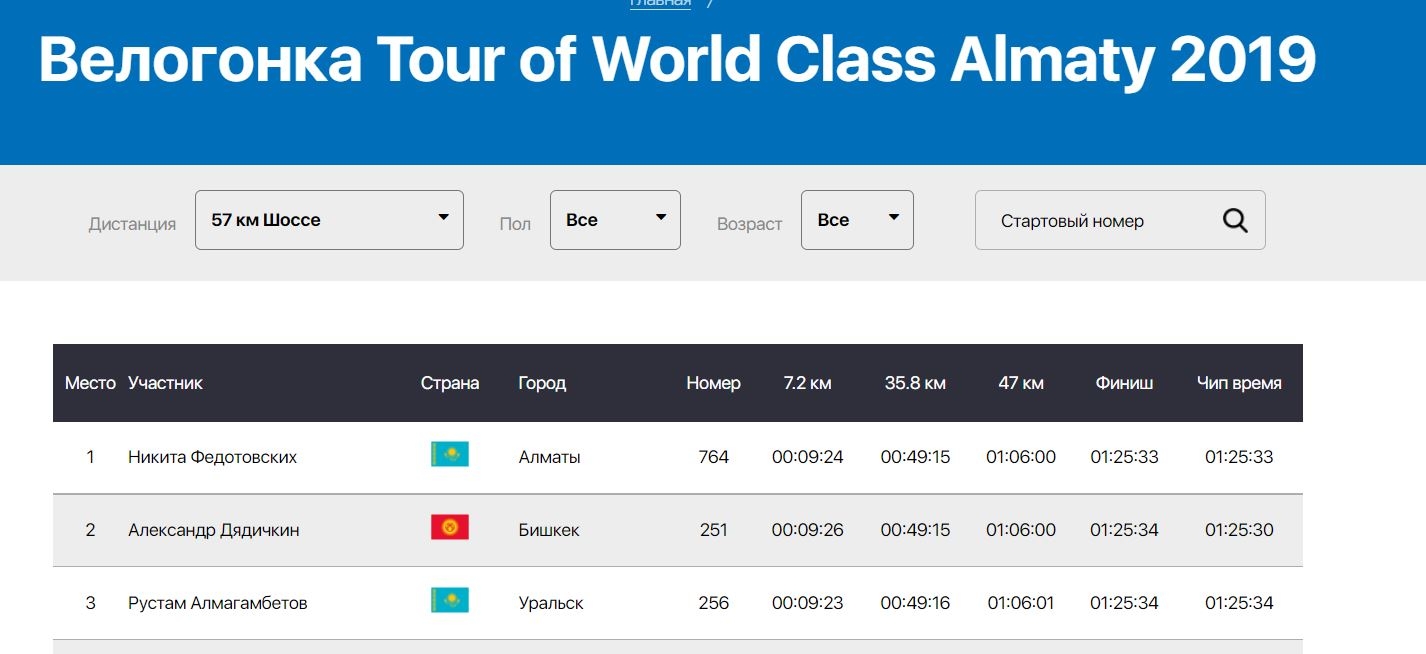Screen dimensions: 1426x654
Task: Click the Участник column header
Action: 165,383
